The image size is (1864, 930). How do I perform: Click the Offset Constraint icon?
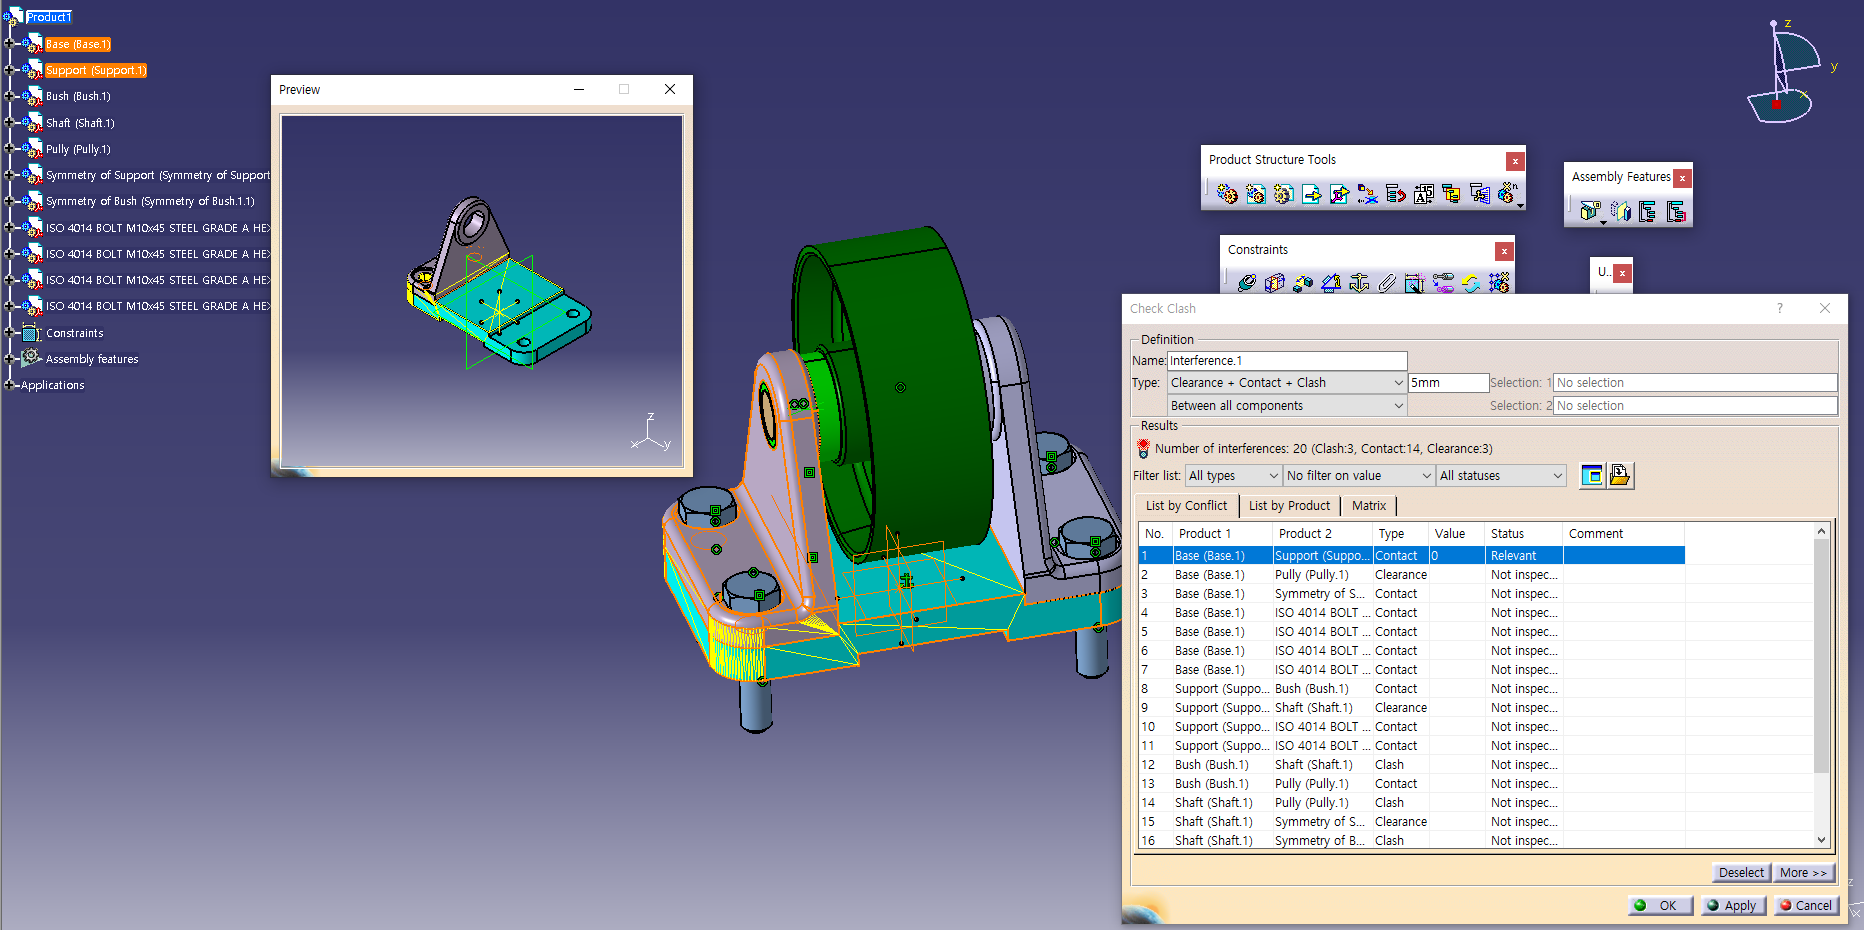point(1302,284)
